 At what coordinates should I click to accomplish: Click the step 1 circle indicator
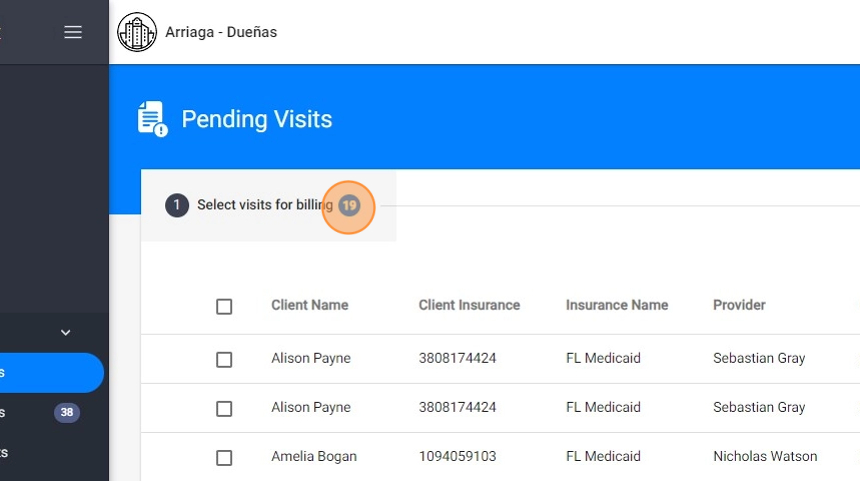177,205
